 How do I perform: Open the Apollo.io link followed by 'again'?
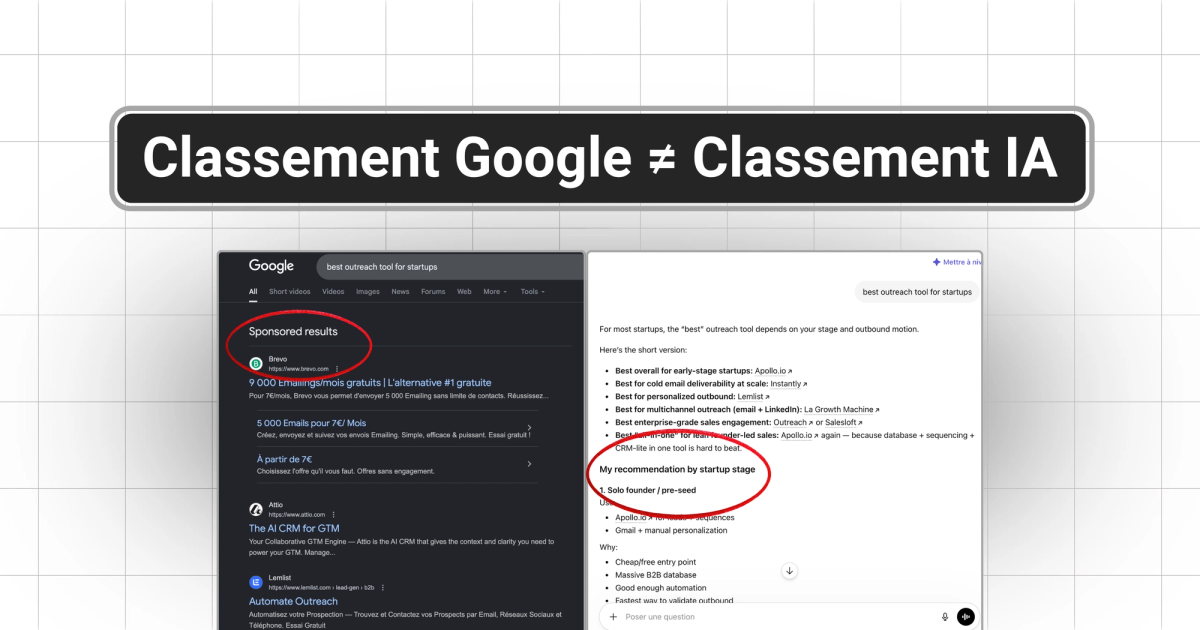(x=799, y=435)
